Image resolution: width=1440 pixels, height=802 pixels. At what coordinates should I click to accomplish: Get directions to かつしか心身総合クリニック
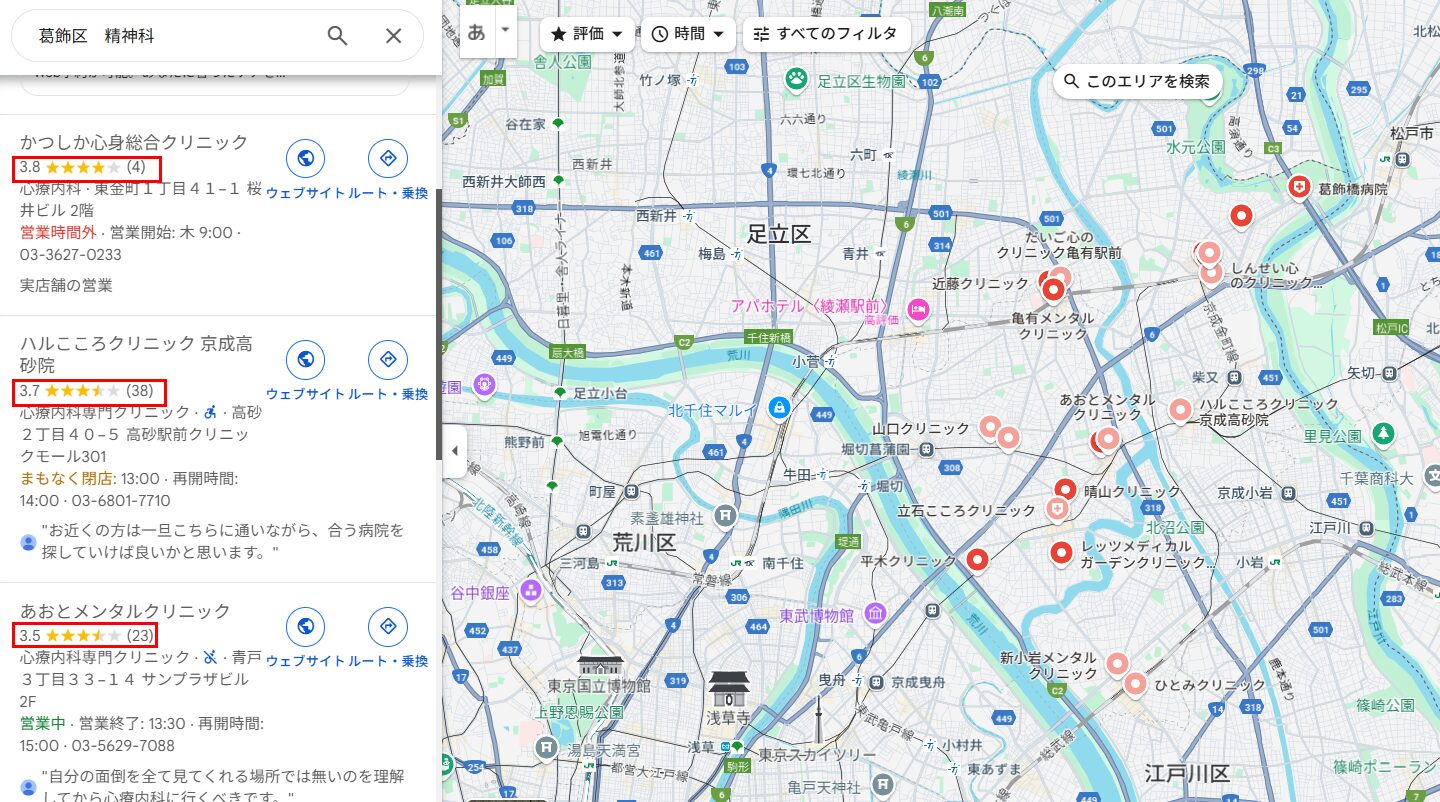click(388, 158)
